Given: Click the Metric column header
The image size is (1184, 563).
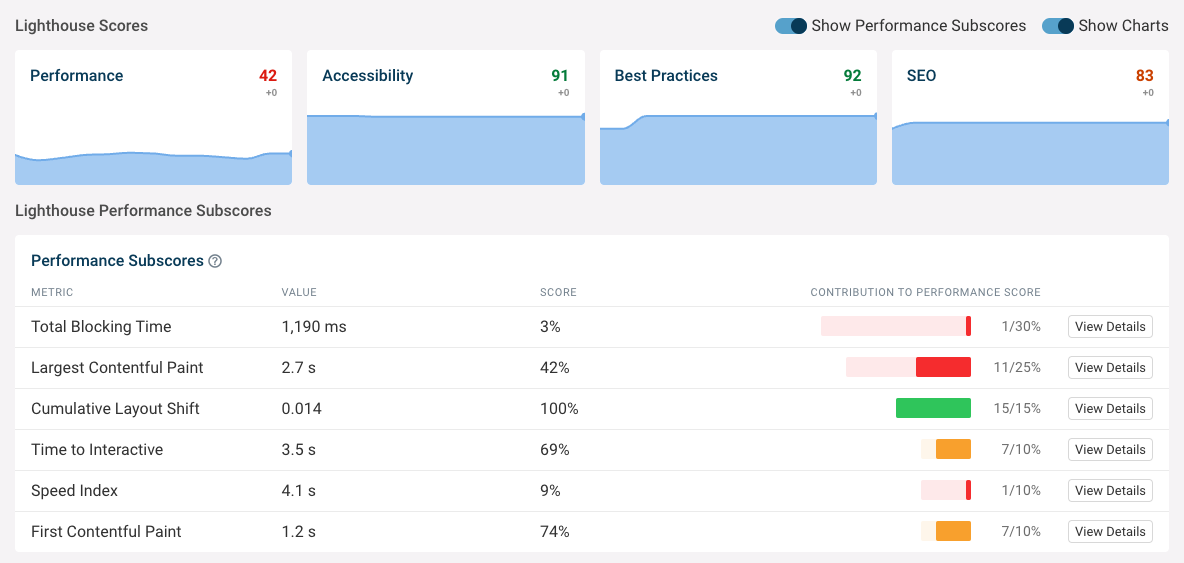Looking at the screenshot, I should tap(52, 292).
